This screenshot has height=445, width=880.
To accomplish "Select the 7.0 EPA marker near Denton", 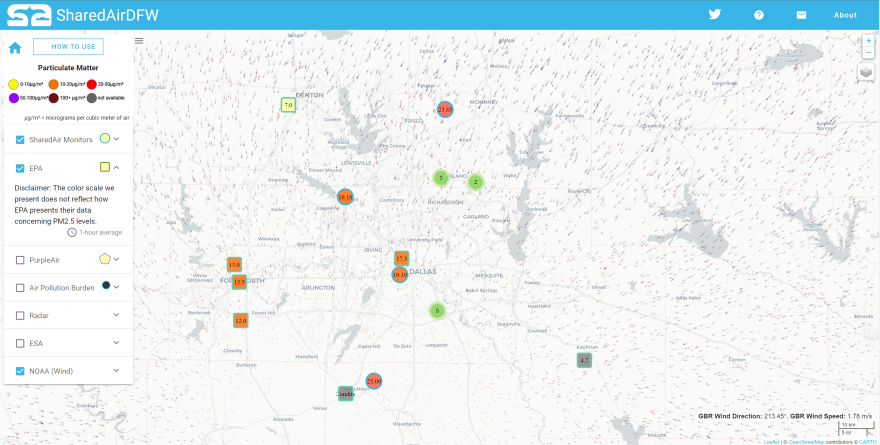I will coord(288,105).
